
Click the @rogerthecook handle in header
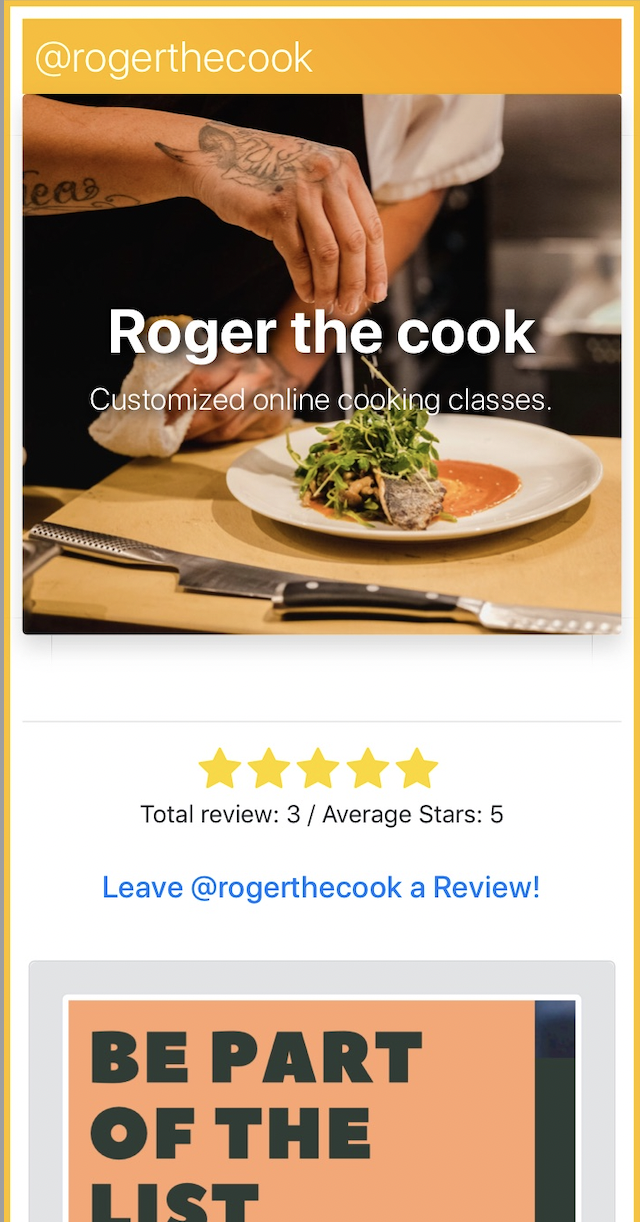click(174, 58)
